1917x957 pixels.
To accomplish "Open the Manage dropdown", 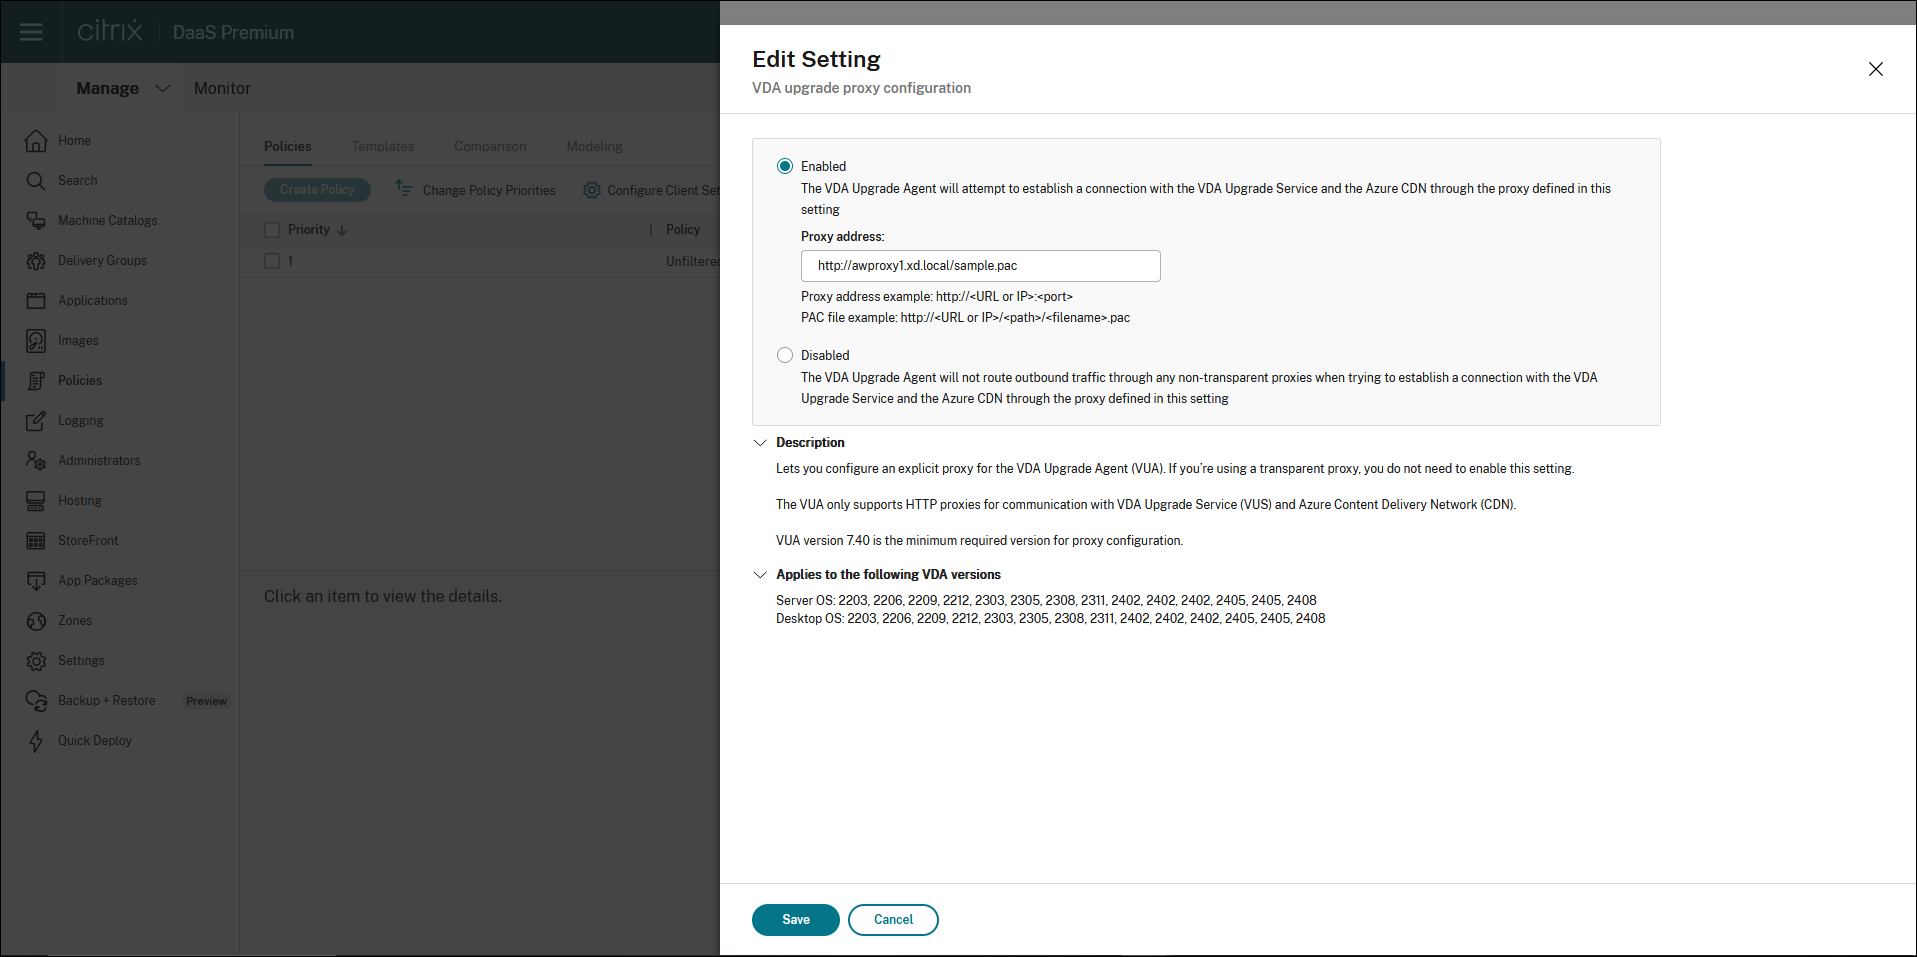I will coord(123,88).
